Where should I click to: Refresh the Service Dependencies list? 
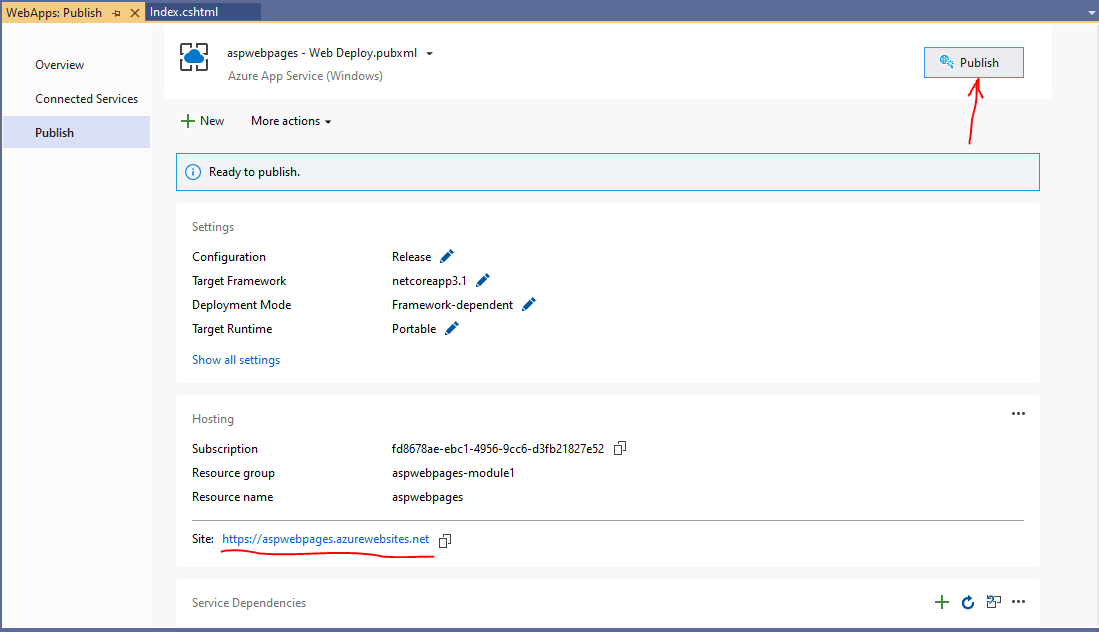[x=968, y=602]
